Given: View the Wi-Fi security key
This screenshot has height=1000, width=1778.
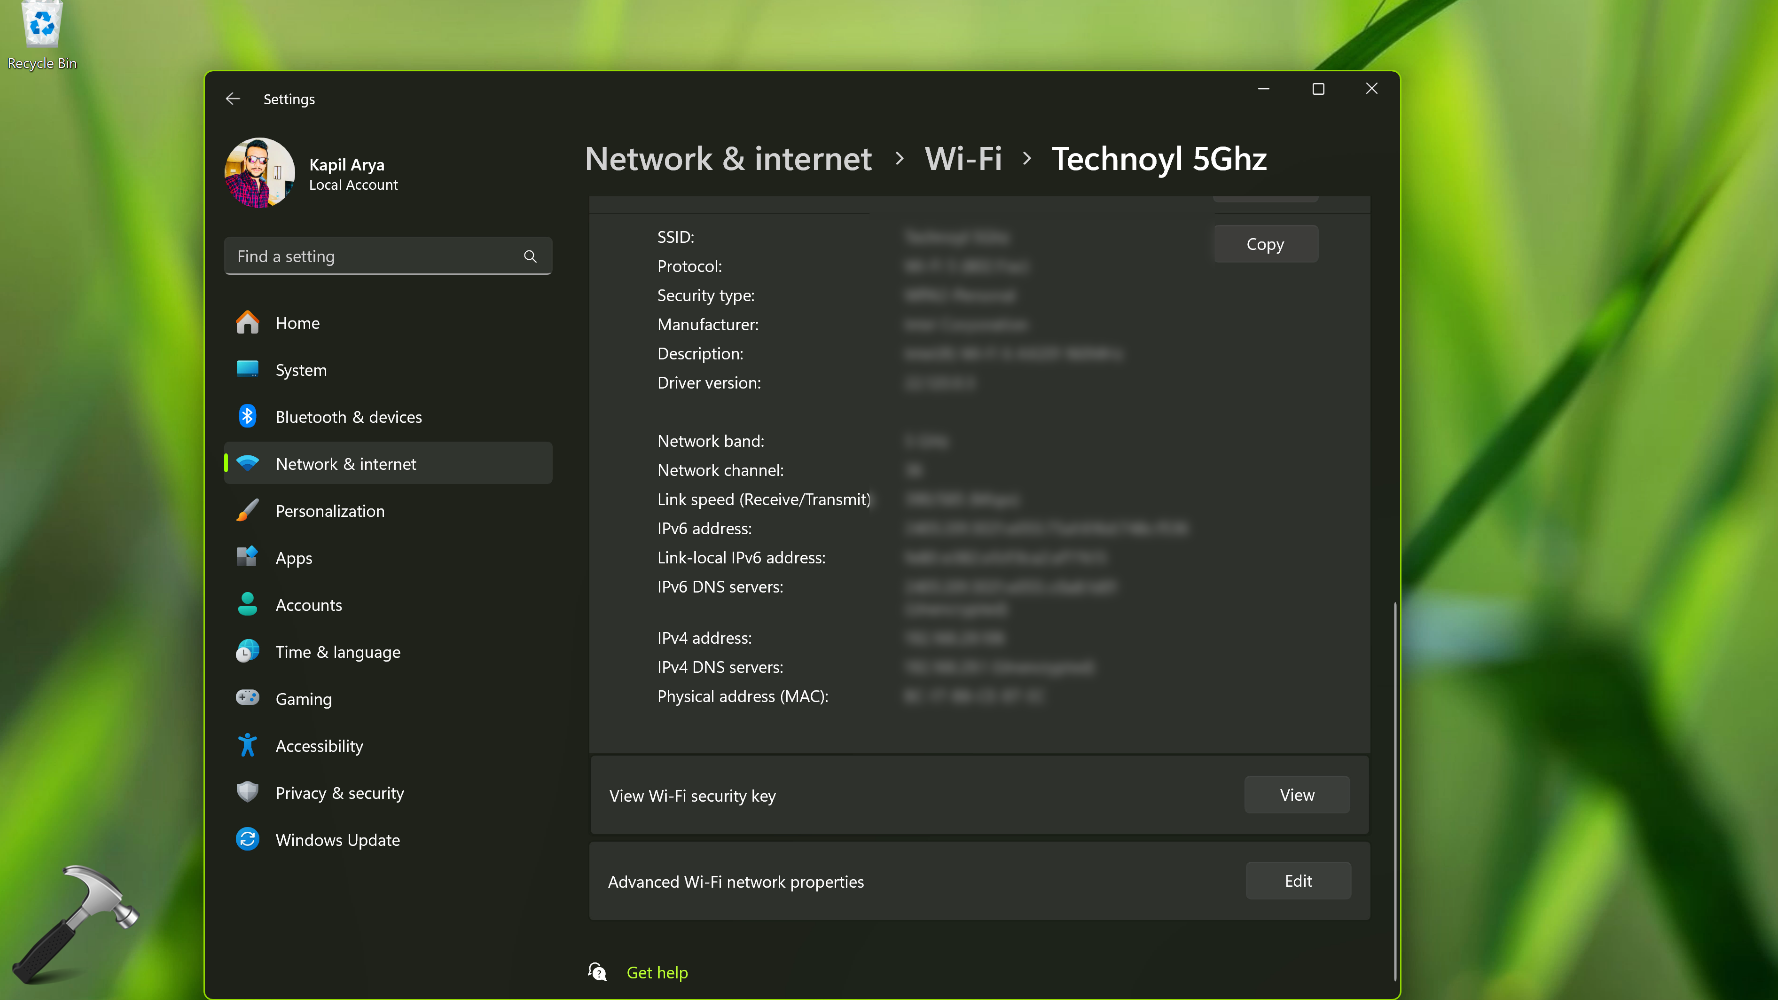Looking at the screenshot, I should [1296, 794].
